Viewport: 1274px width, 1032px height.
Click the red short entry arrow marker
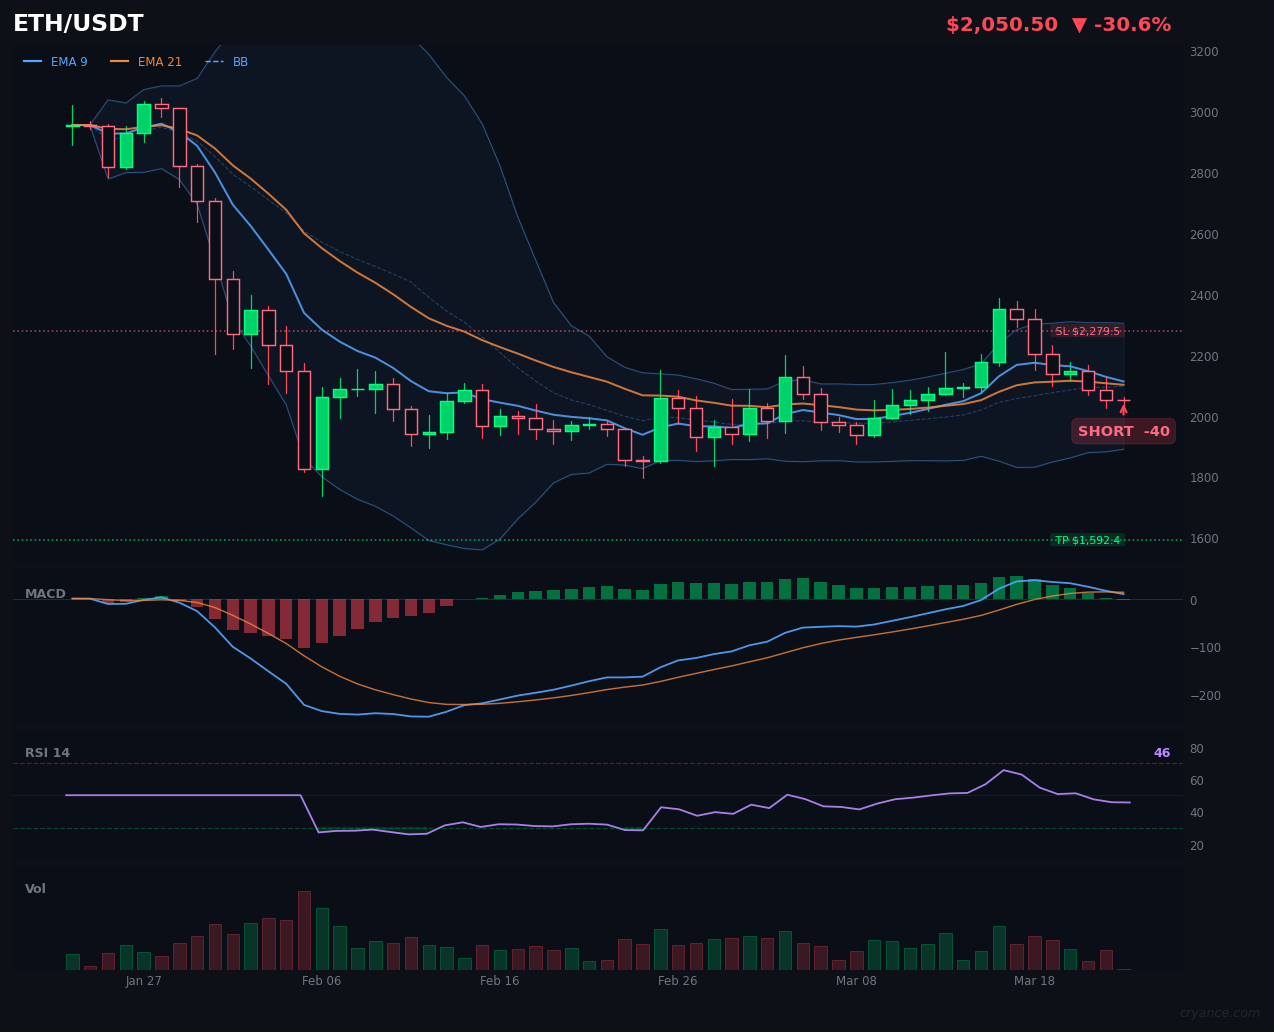point(1123,409)
